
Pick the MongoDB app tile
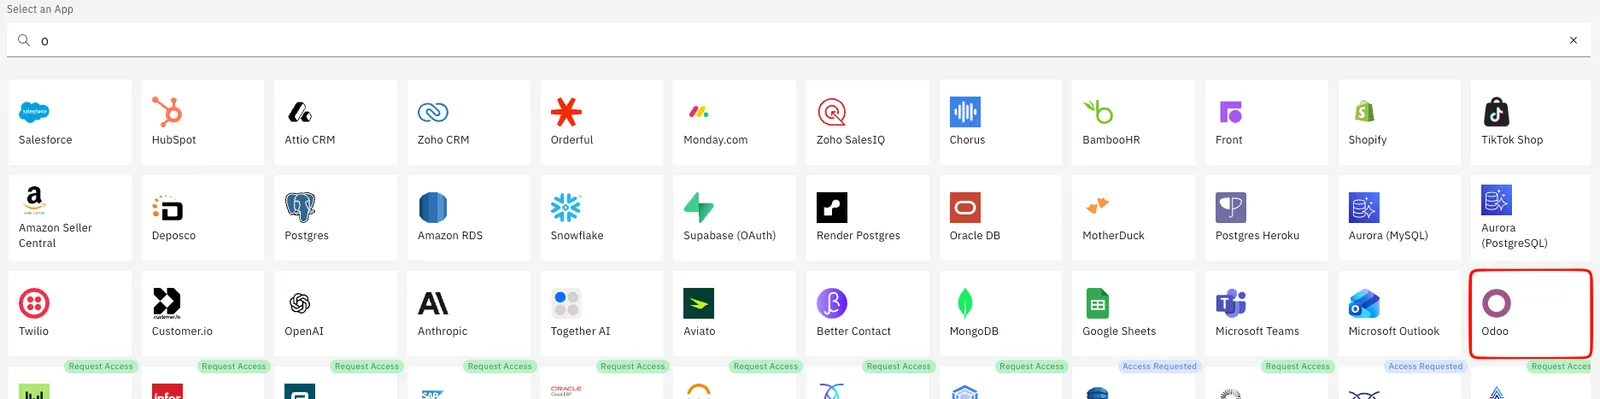pyautogui.click(x=1001, y=314)
